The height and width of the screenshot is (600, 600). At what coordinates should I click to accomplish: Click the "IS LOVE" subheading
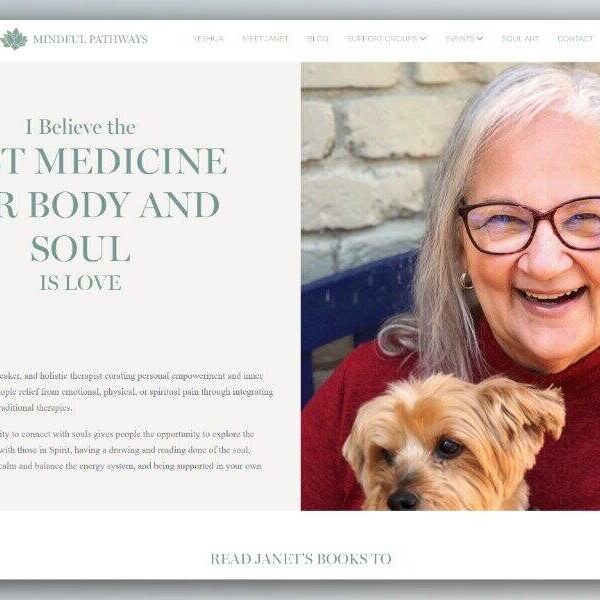point(81,283)
